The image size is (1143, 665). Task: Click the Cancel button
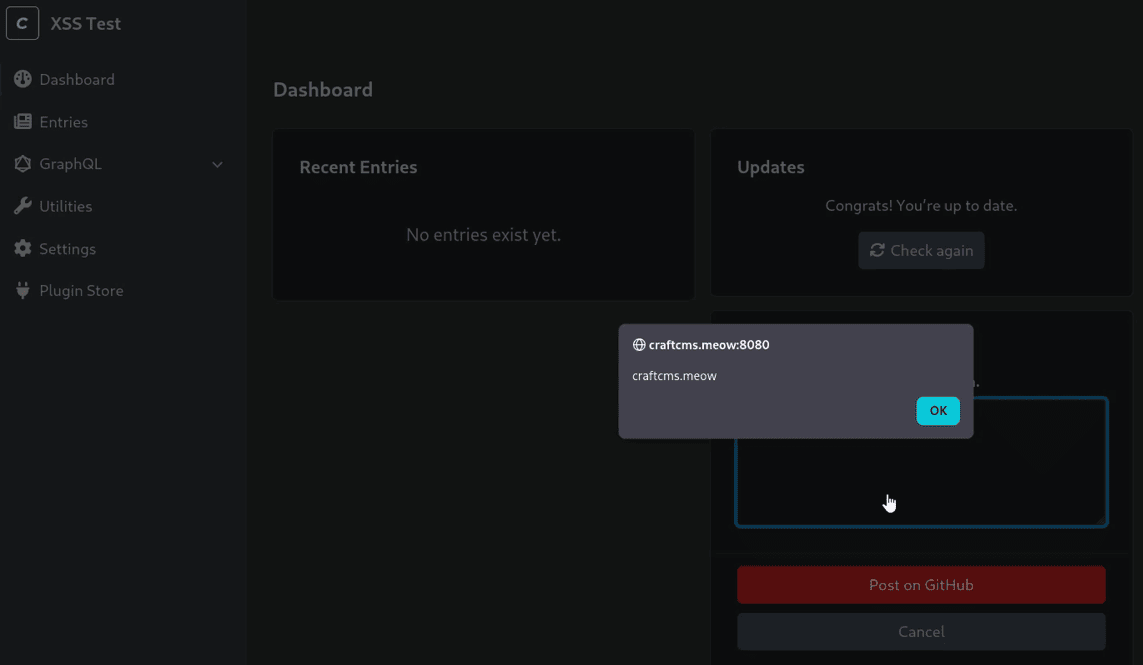point(921,631)
